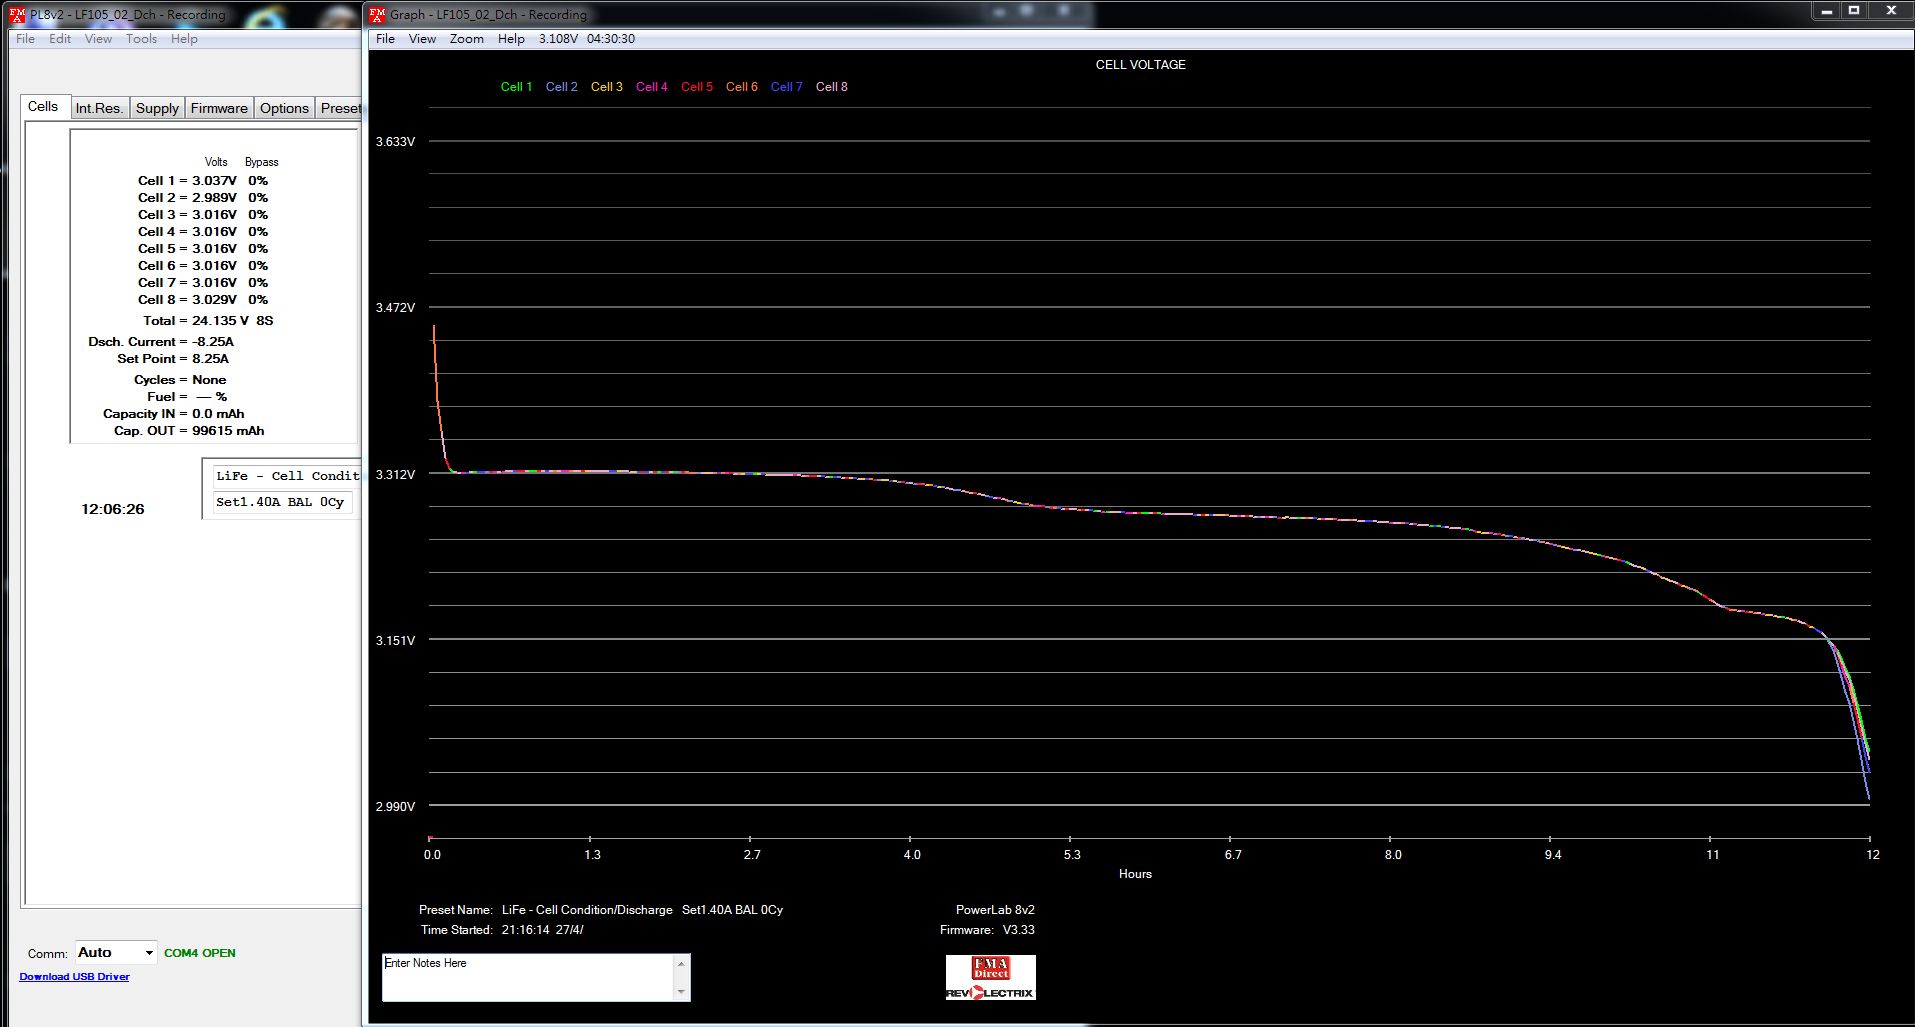The width and height of the screenshot is (1915, 1027).
Task: Click the FMA Direct logo
Action: pyautogui.click(x=990, y=968)
